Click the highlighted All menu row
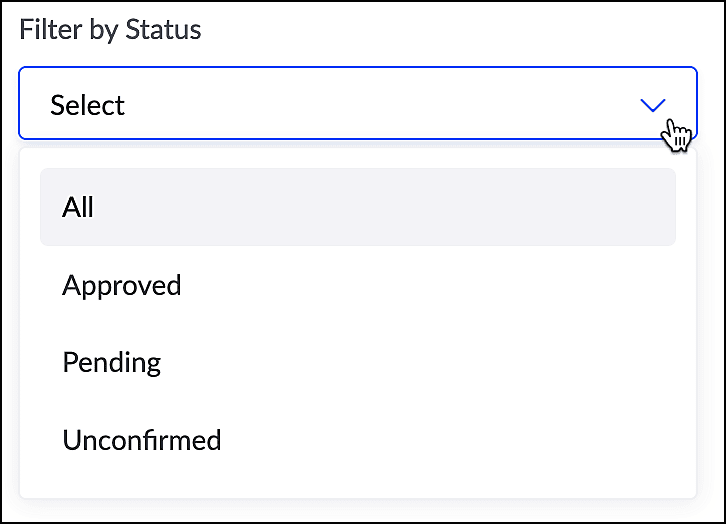 pyautogui.click(x=357, y=207)
